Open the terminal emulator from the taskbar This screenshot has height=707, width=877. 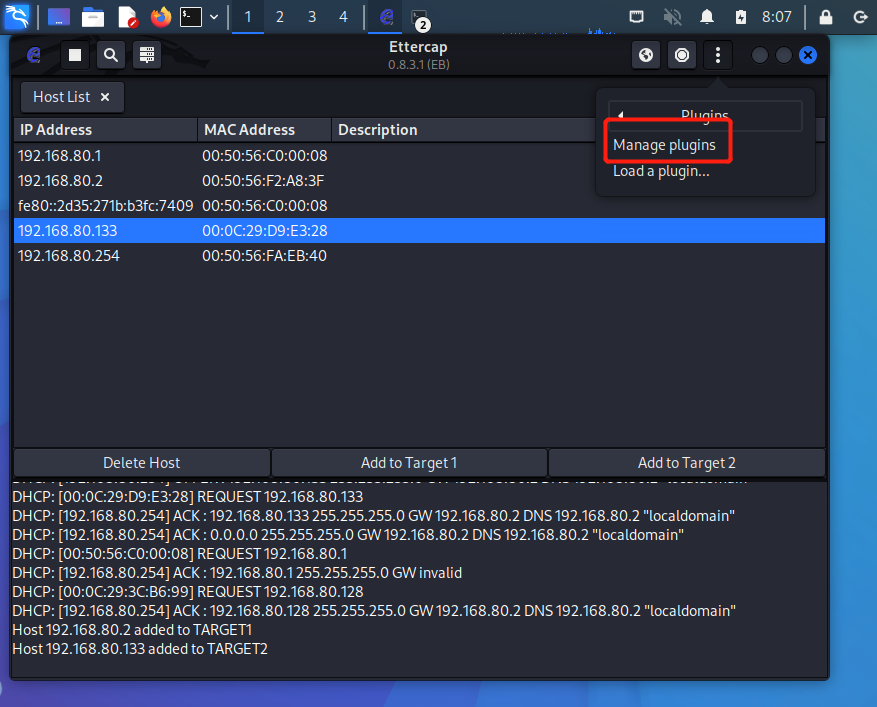pos(191,17)
